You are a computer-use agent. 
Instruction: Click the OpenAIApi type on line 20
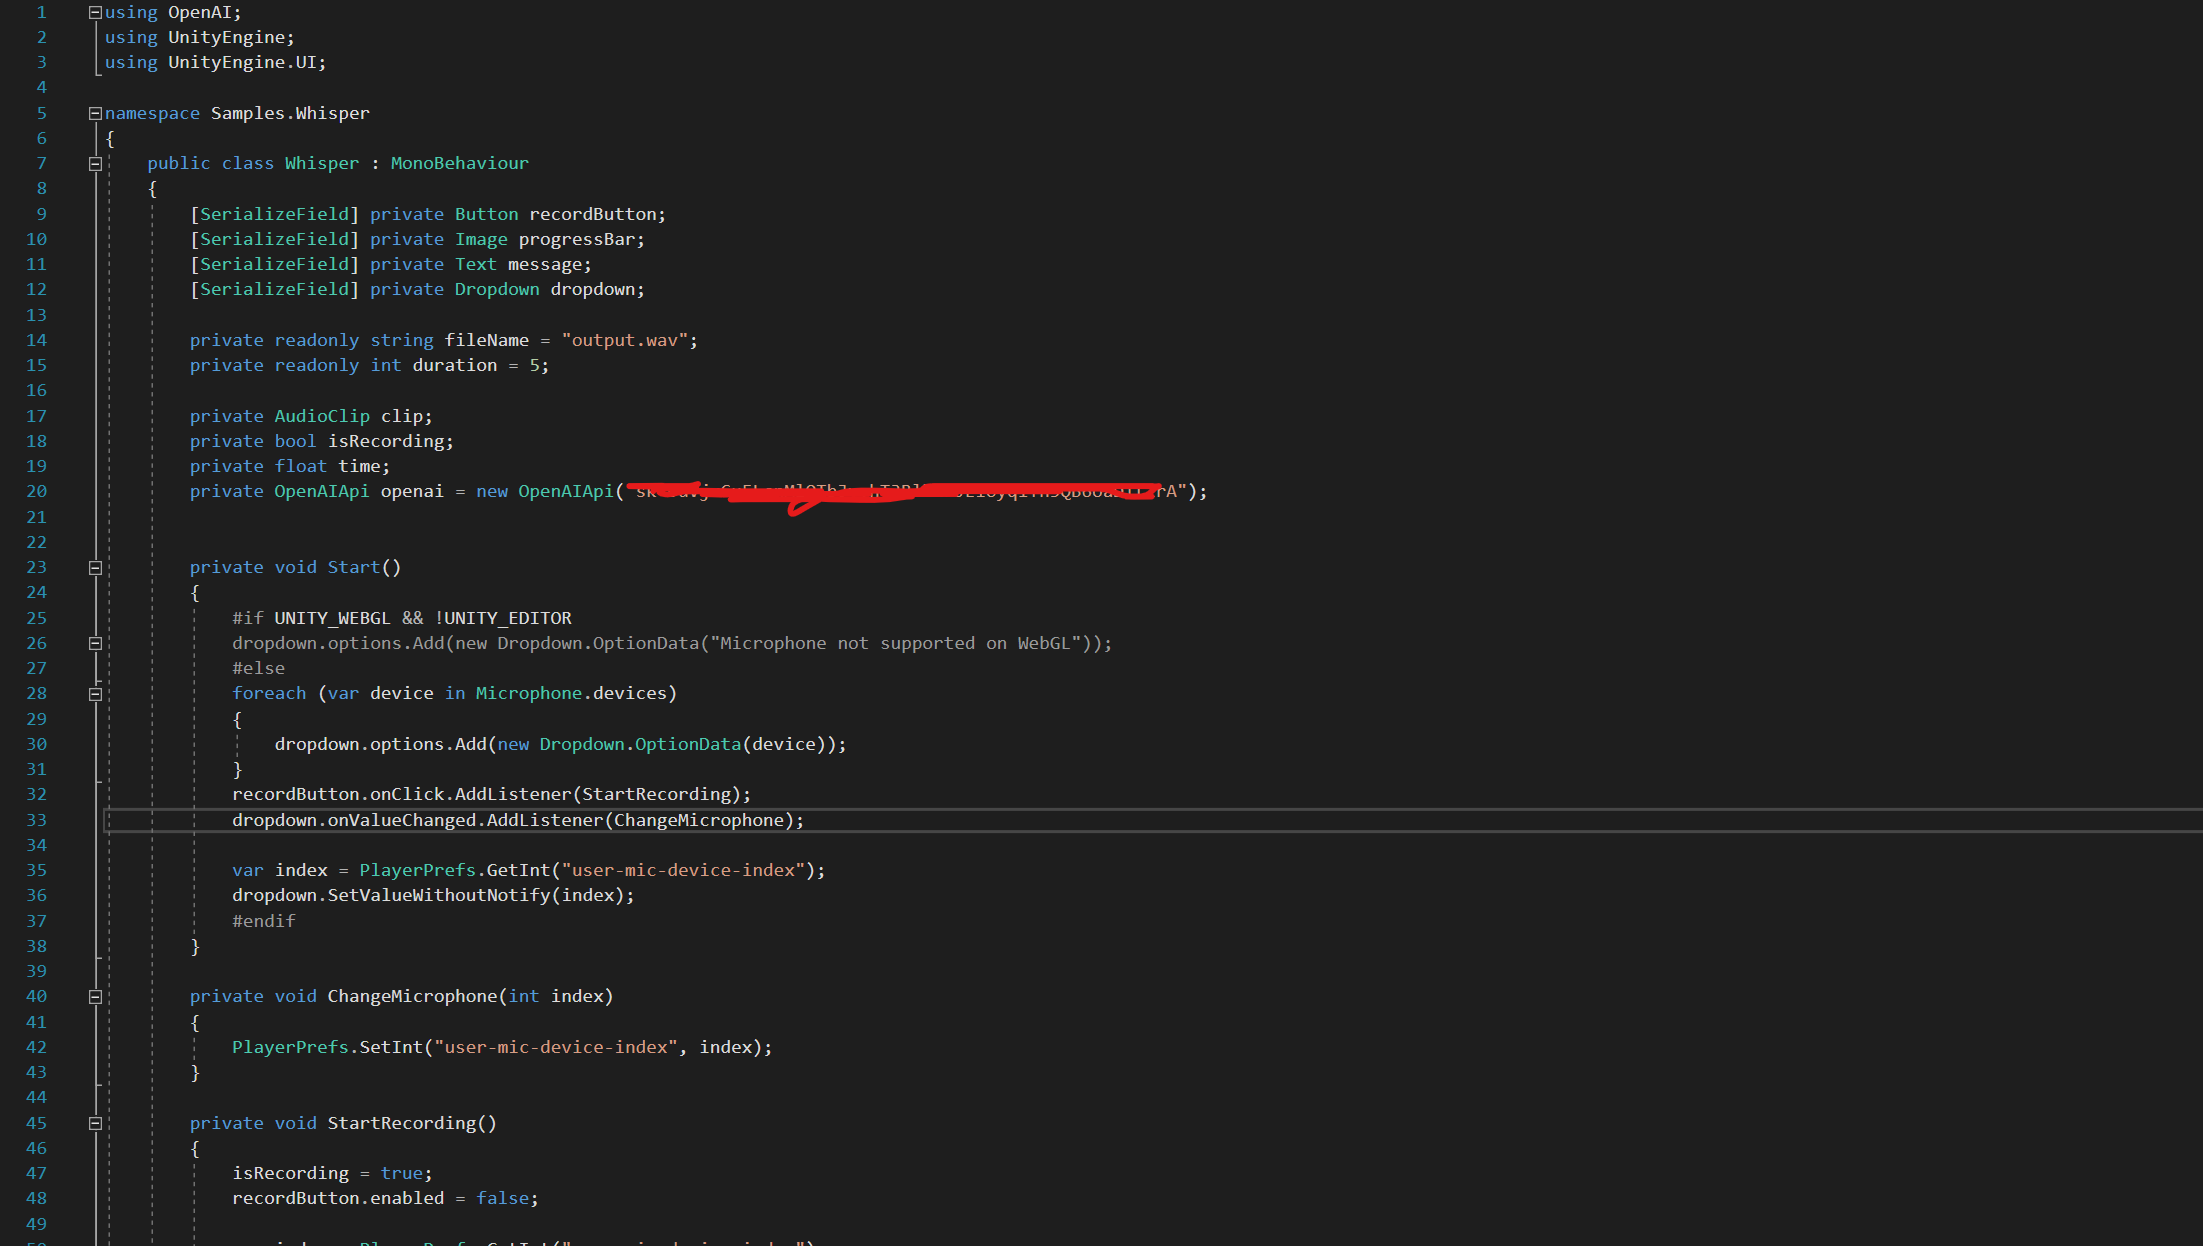(321, 491)
